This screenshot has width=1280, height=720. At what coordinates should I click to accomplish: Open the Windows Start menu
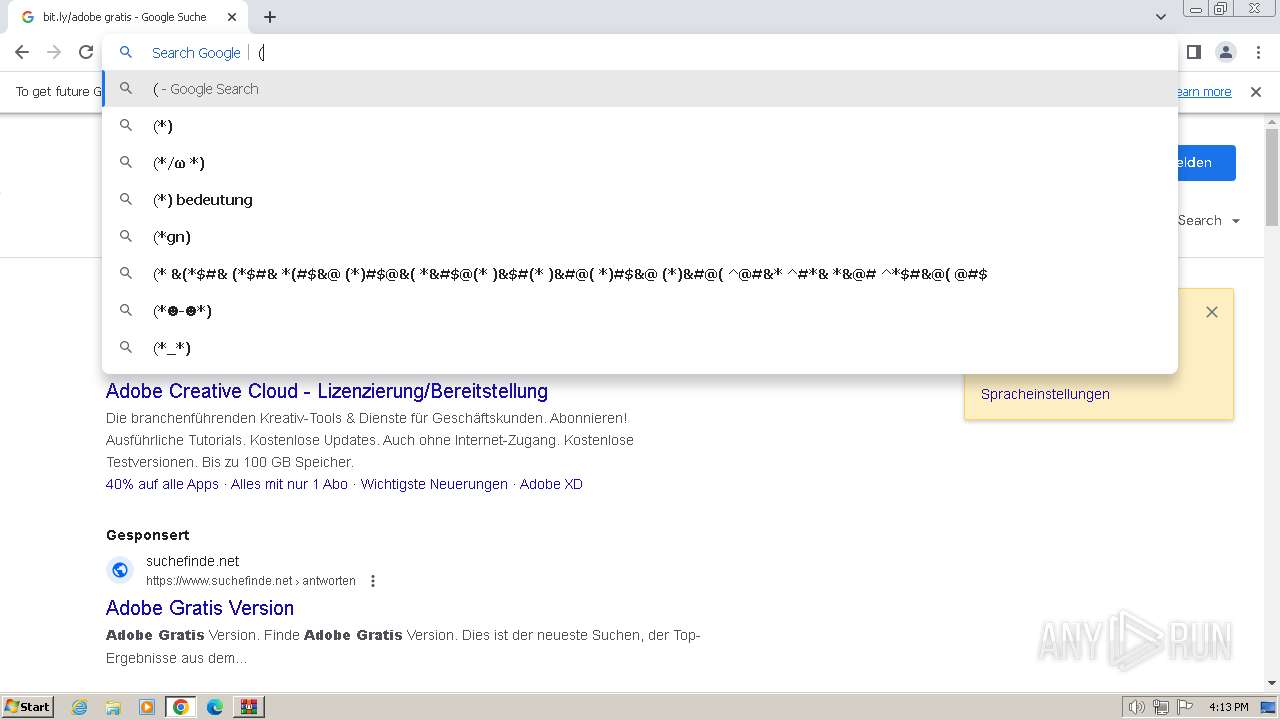point(28,707)
